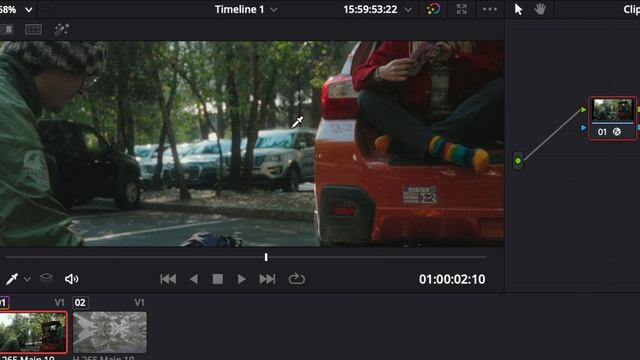Click the 02 clip number label

point(80,302)
